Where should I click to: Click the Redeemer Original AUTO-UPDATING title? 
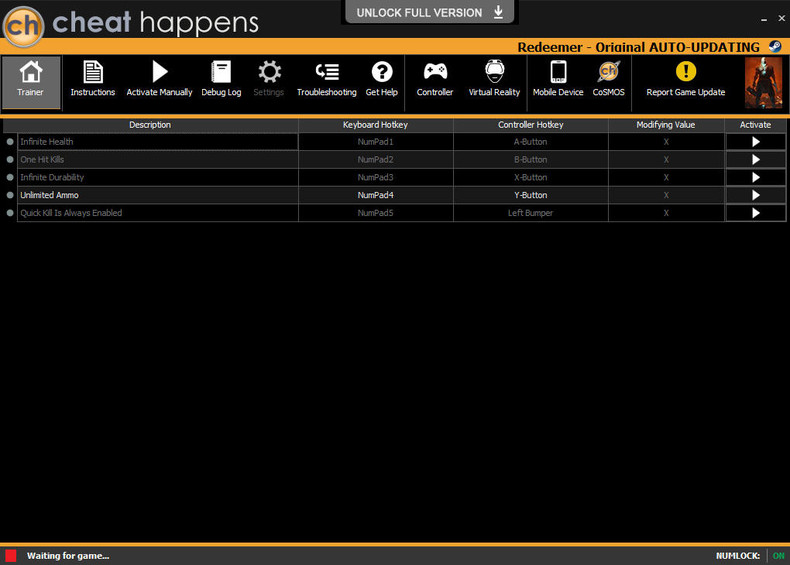(638, 47)
